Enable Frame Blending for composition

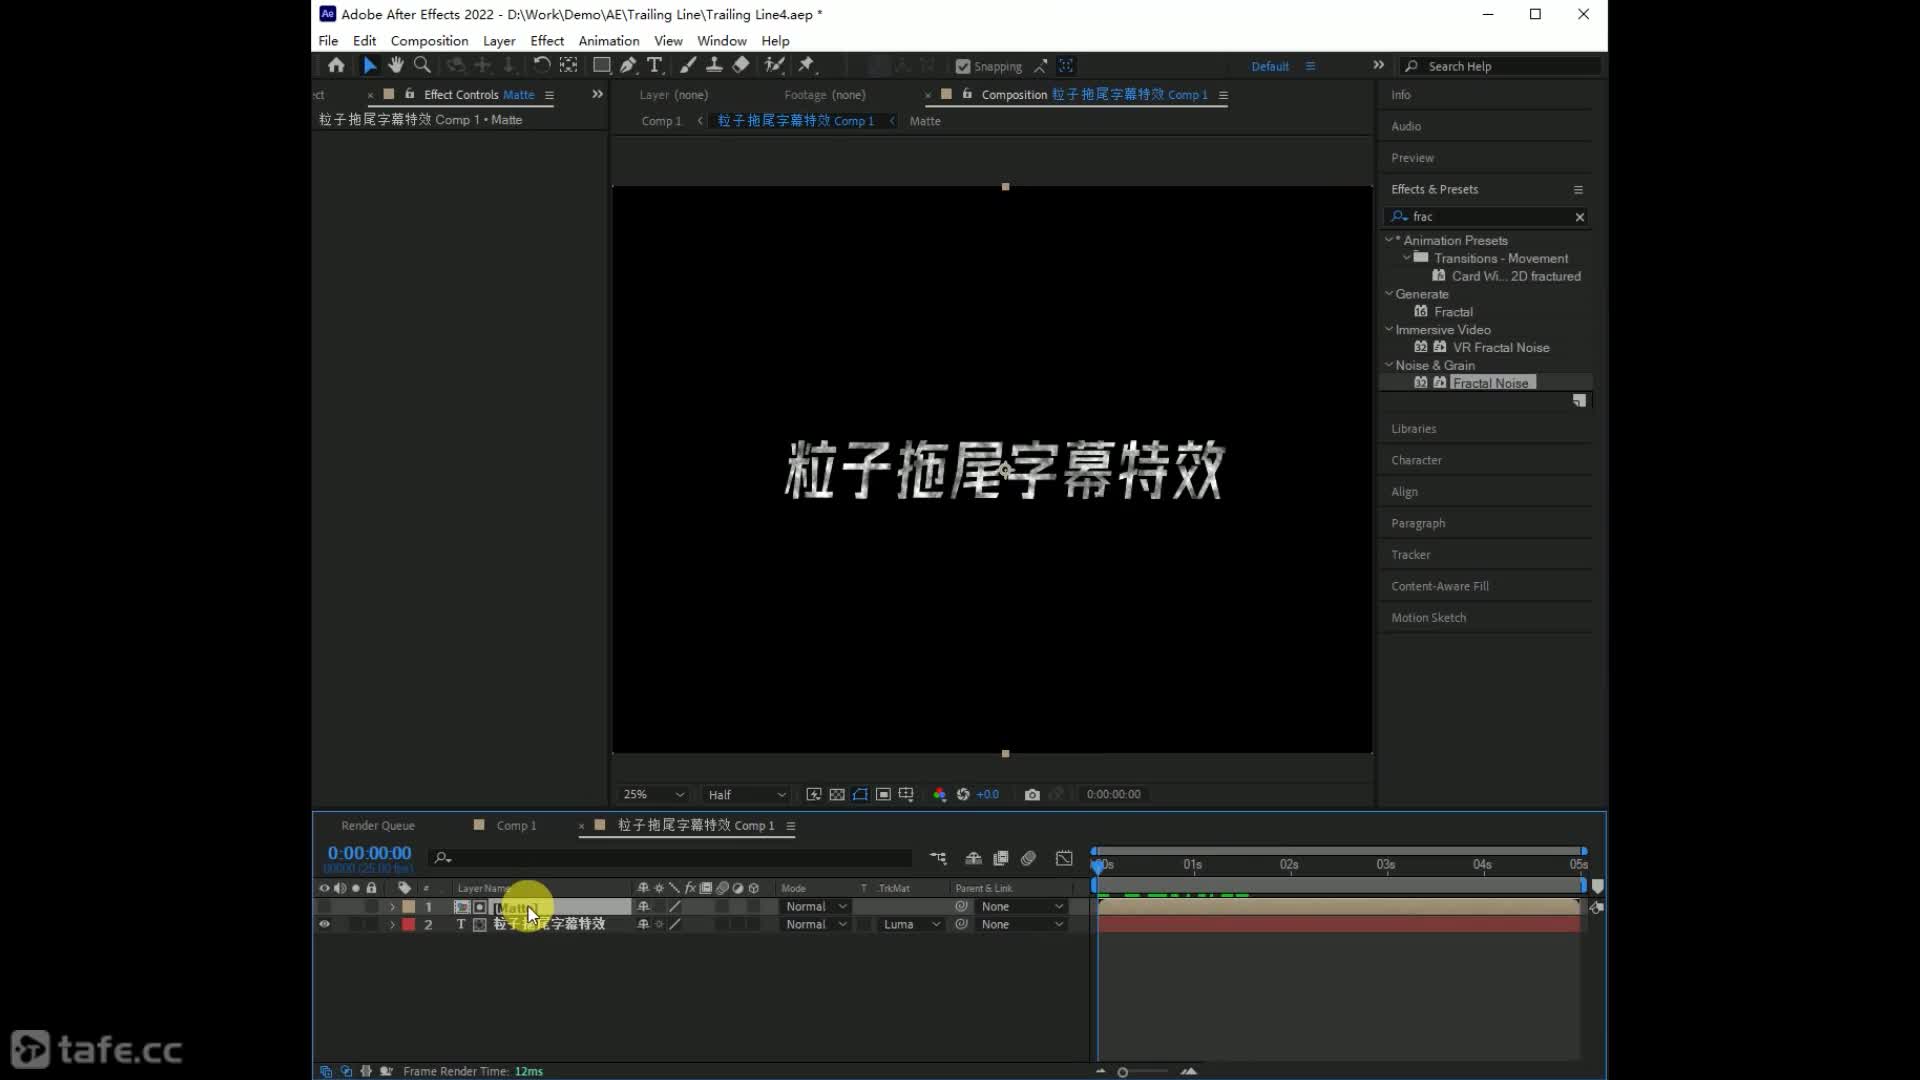coord(1001,858)
